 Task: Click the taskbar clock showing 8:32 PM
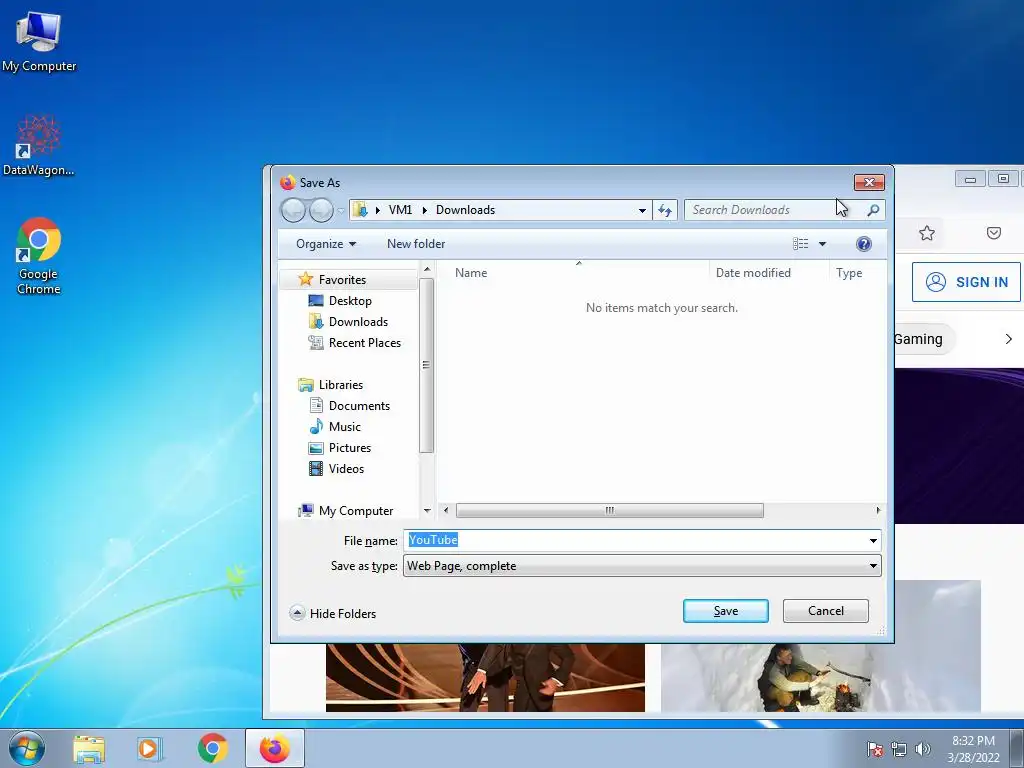pos(973,749)
